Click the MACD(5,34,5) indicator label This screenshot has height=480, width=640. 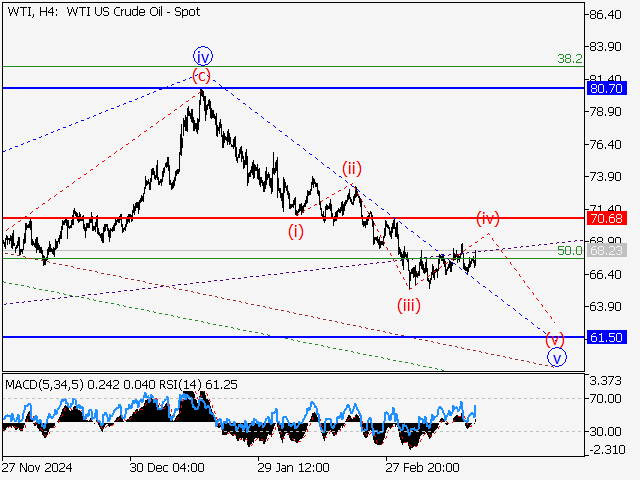click(x=46, y=383)
